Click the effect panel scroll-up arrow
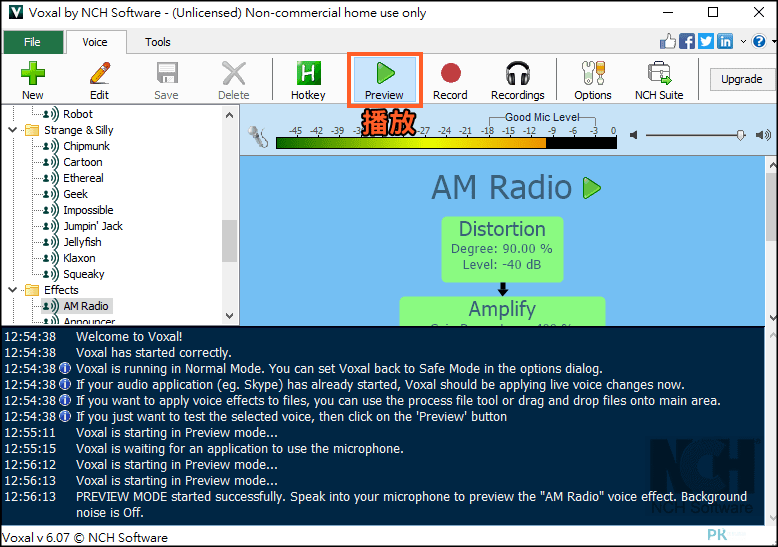Image resolution: width=778 pixels, height=547 pixels. pos(772,164)
